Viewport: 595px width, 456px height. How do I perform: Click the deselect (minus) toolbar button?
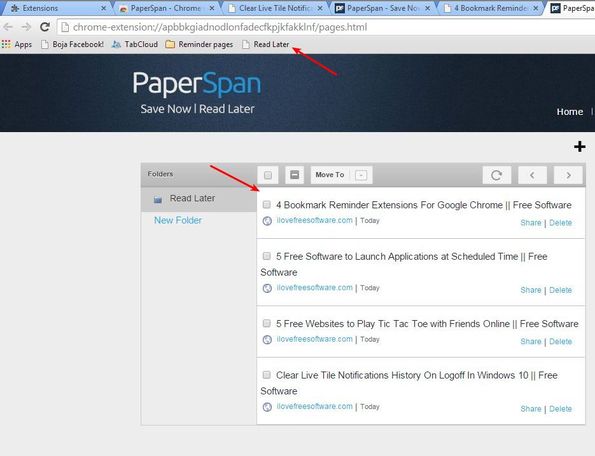point(294,175)
